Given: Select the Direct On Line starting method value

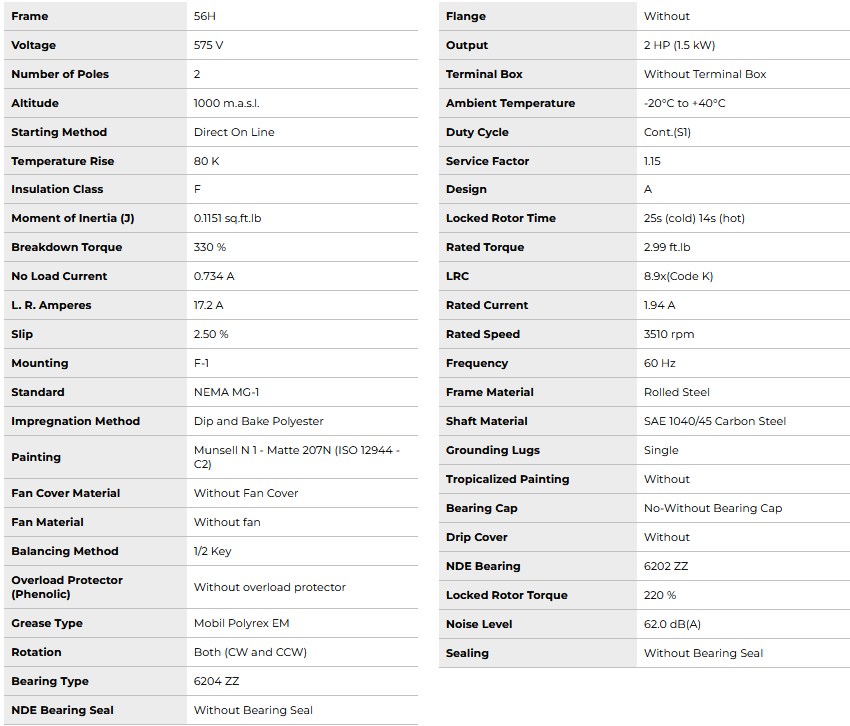Looking at the screenshot, I should point(234,132).
